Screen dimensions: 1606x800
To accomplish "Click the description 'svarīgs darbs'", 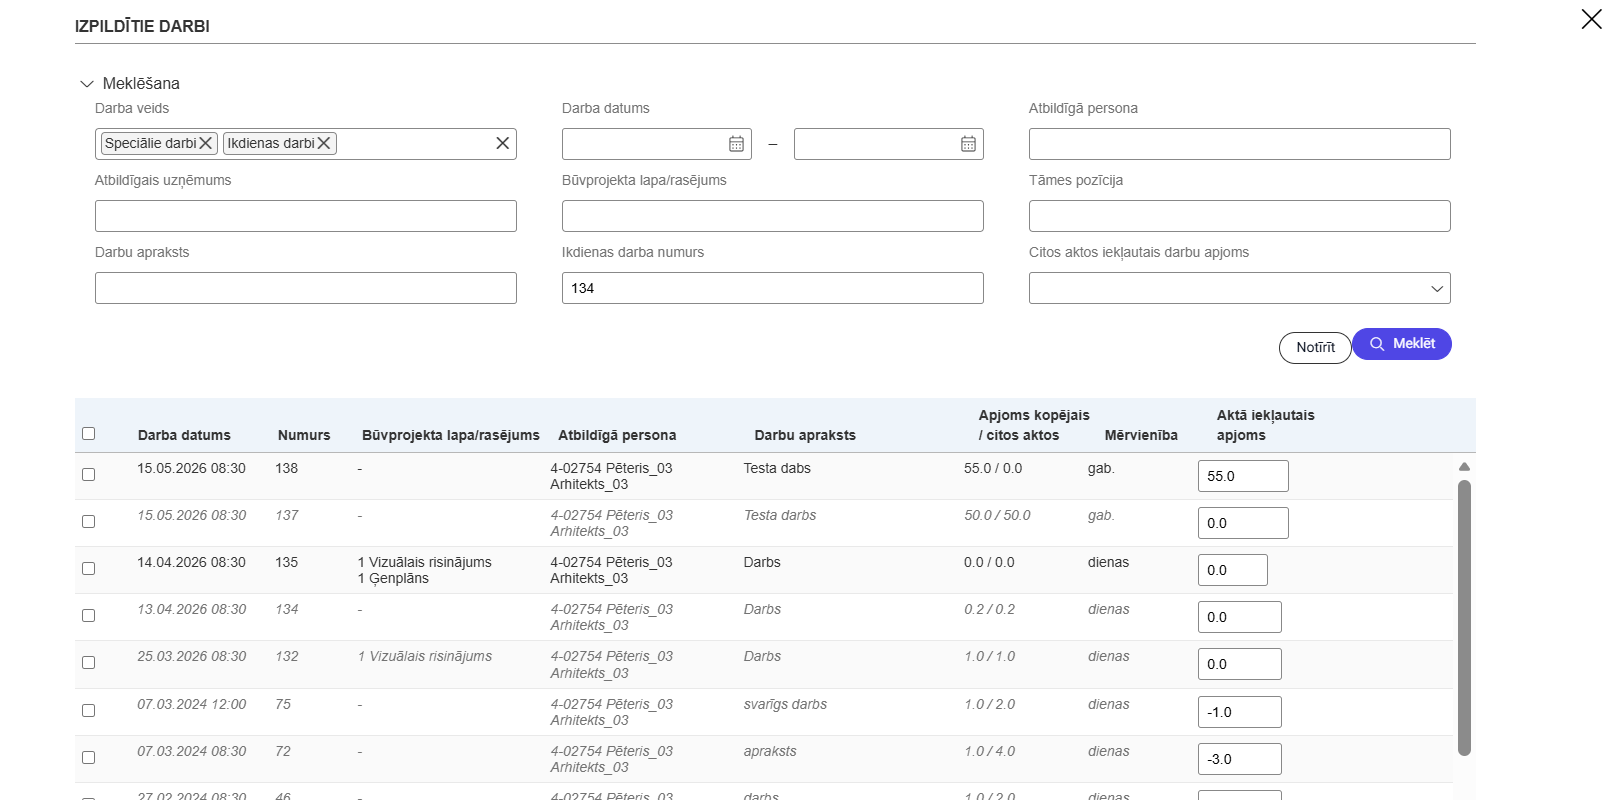I will (785, 704).
